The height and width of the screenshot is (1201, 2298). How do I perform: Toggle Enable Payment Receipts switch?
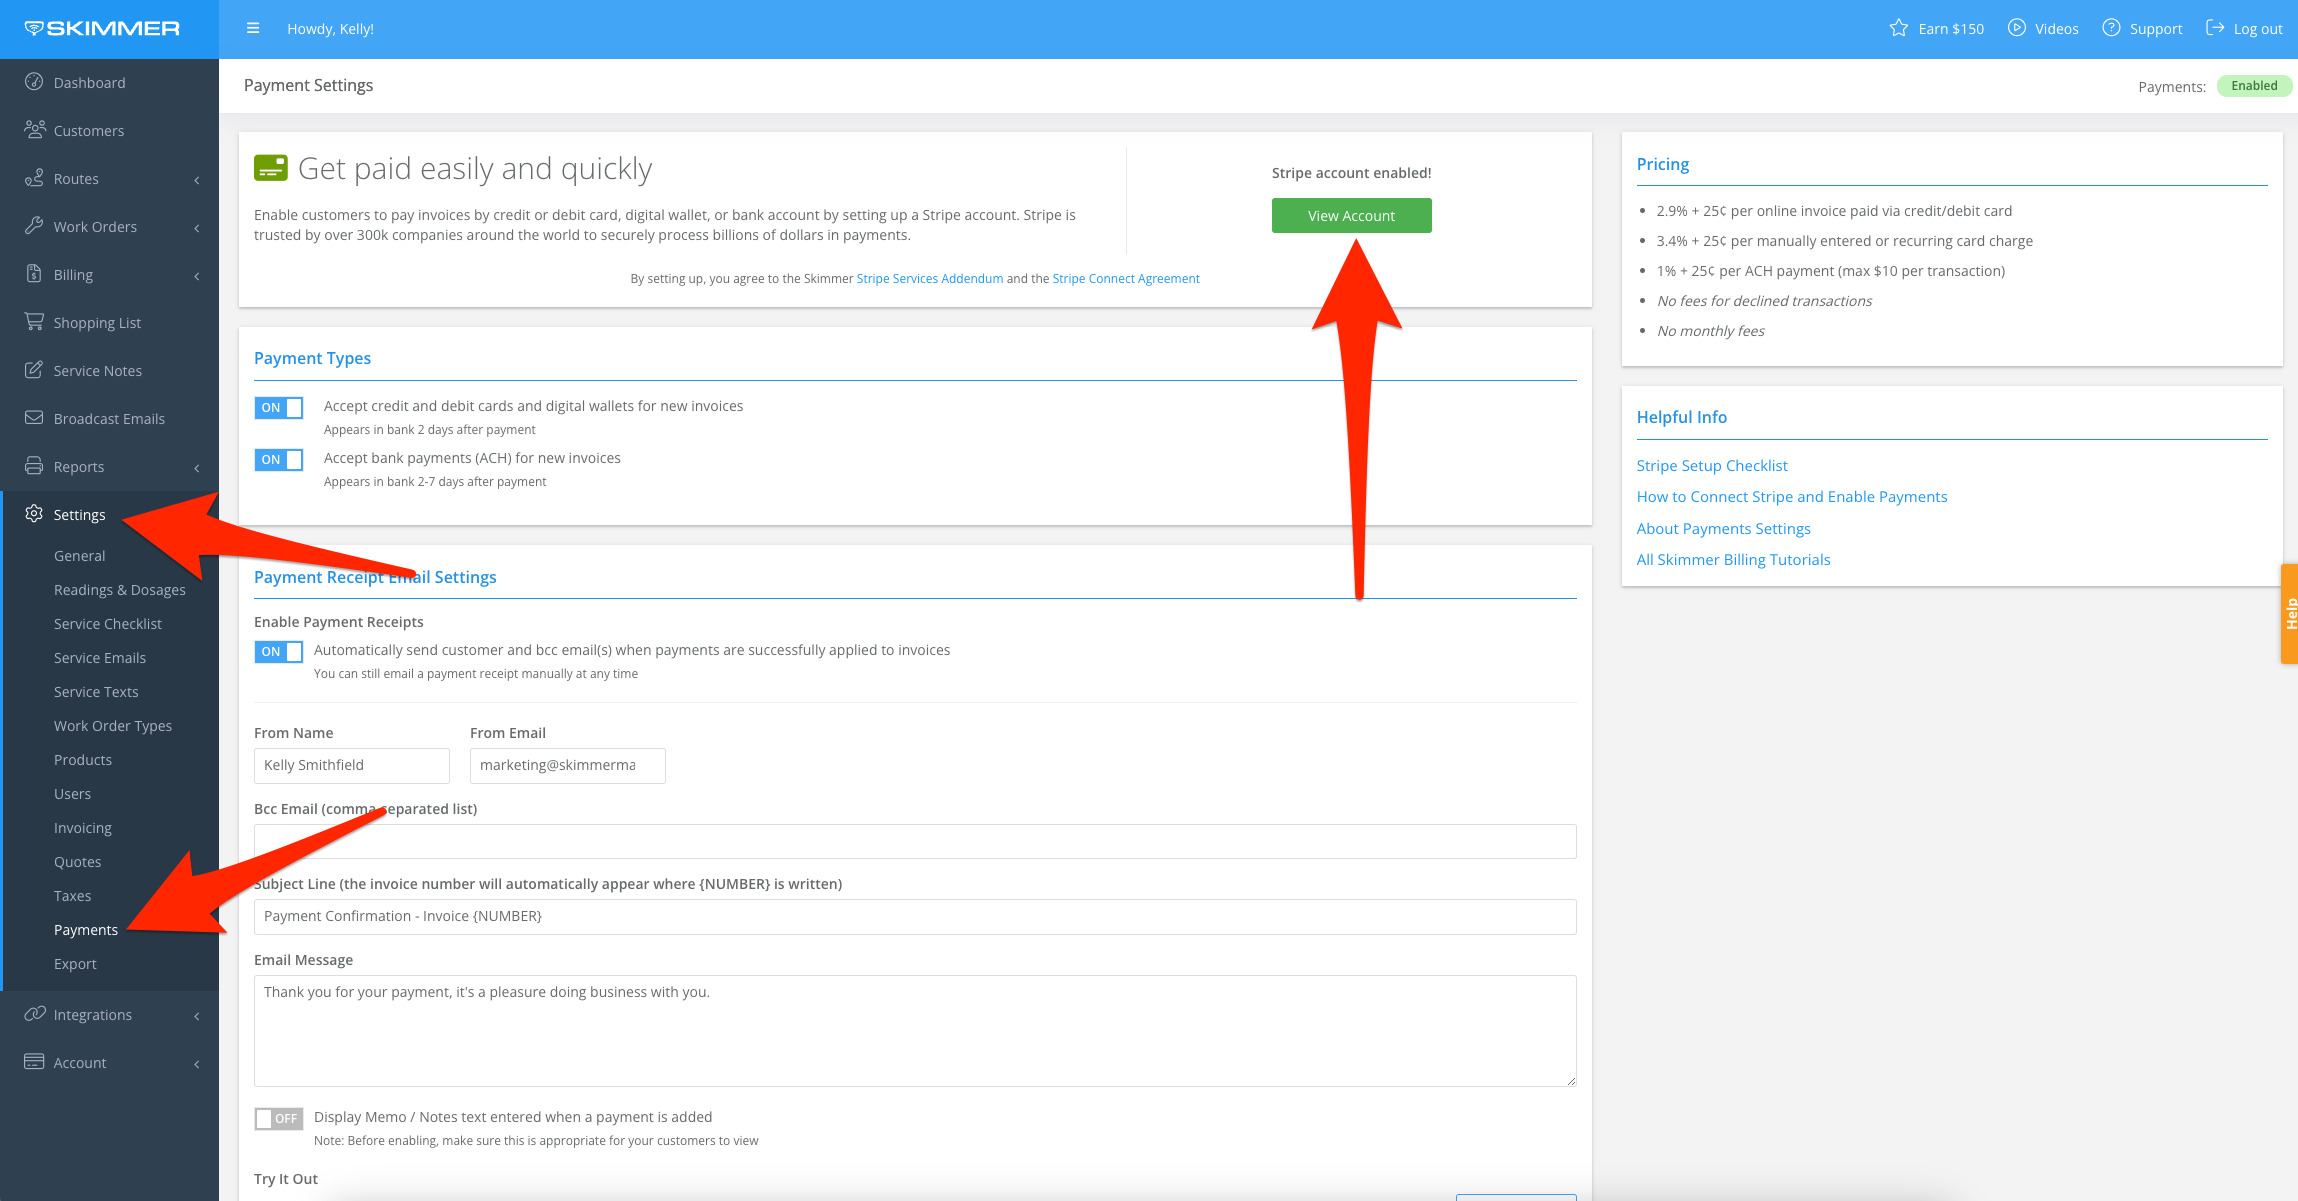point(279,652)
